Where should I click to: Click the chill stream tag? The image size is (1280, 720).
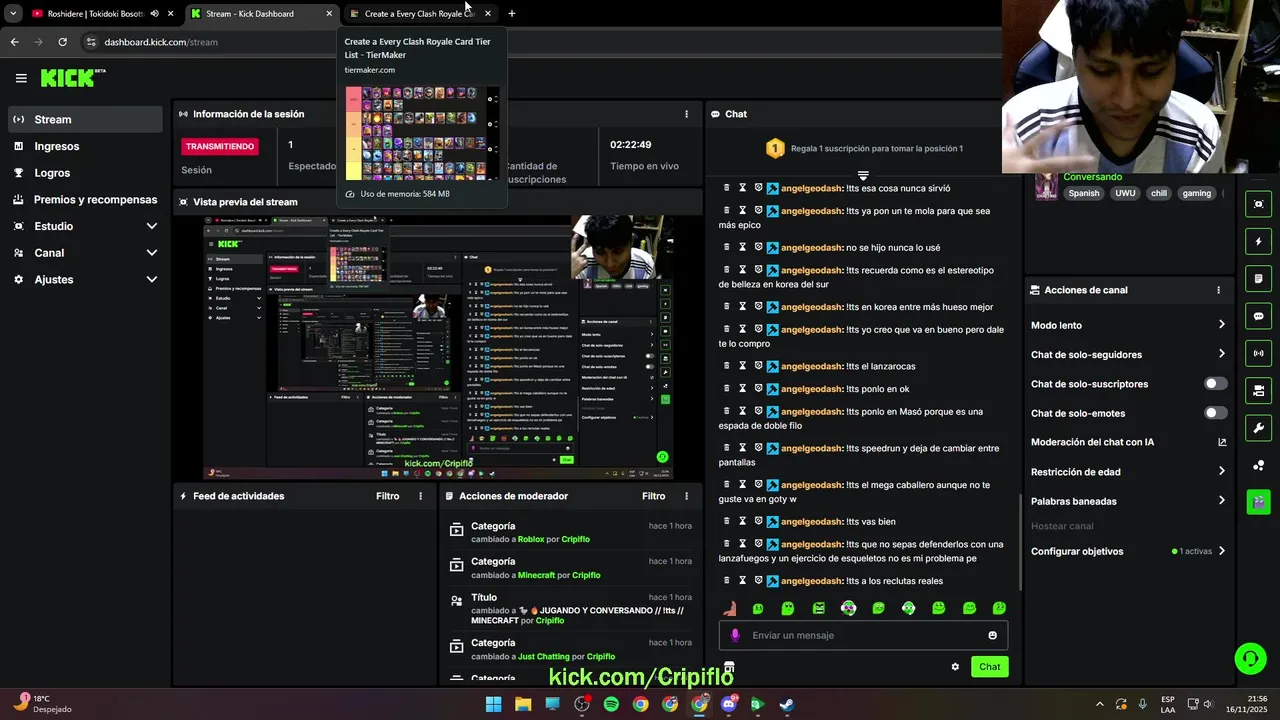1158,193
